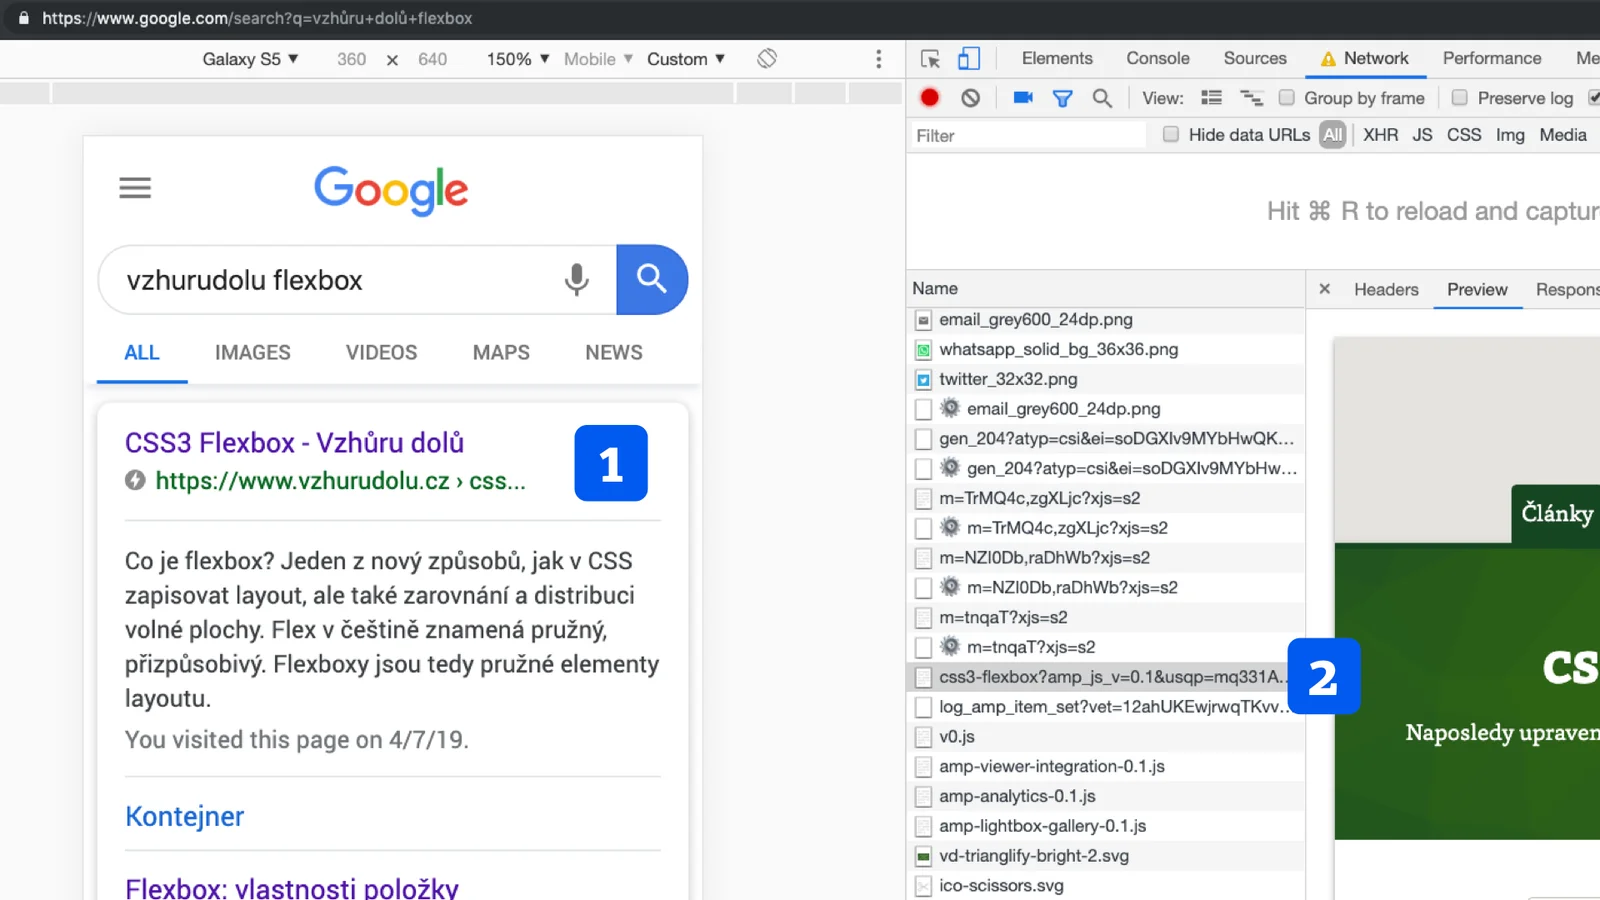
Task: Click the record network log button
Action: [x=929, y=97]
